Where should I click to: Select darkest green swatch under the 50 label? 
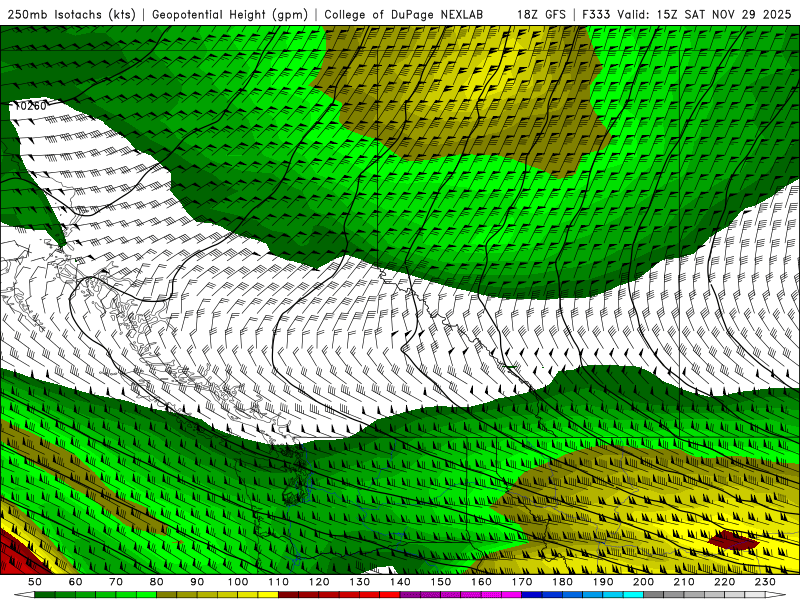pyautogui.click(x=44, y=595)
